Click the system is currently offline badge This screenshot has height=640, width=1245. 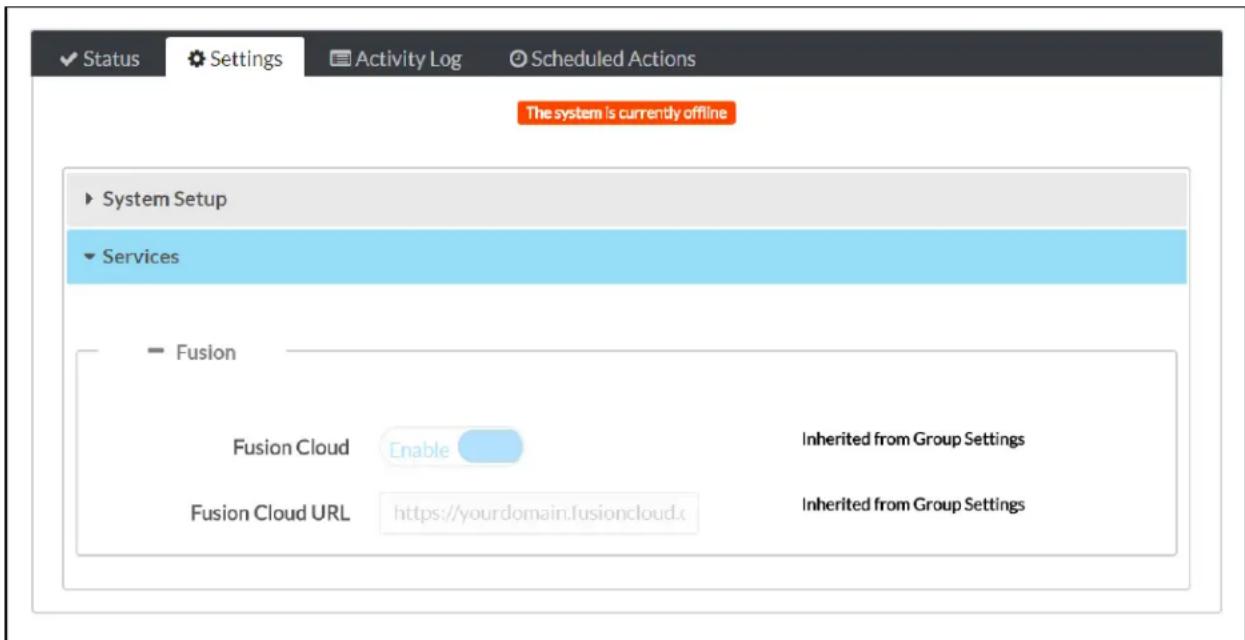click(627, 113)
